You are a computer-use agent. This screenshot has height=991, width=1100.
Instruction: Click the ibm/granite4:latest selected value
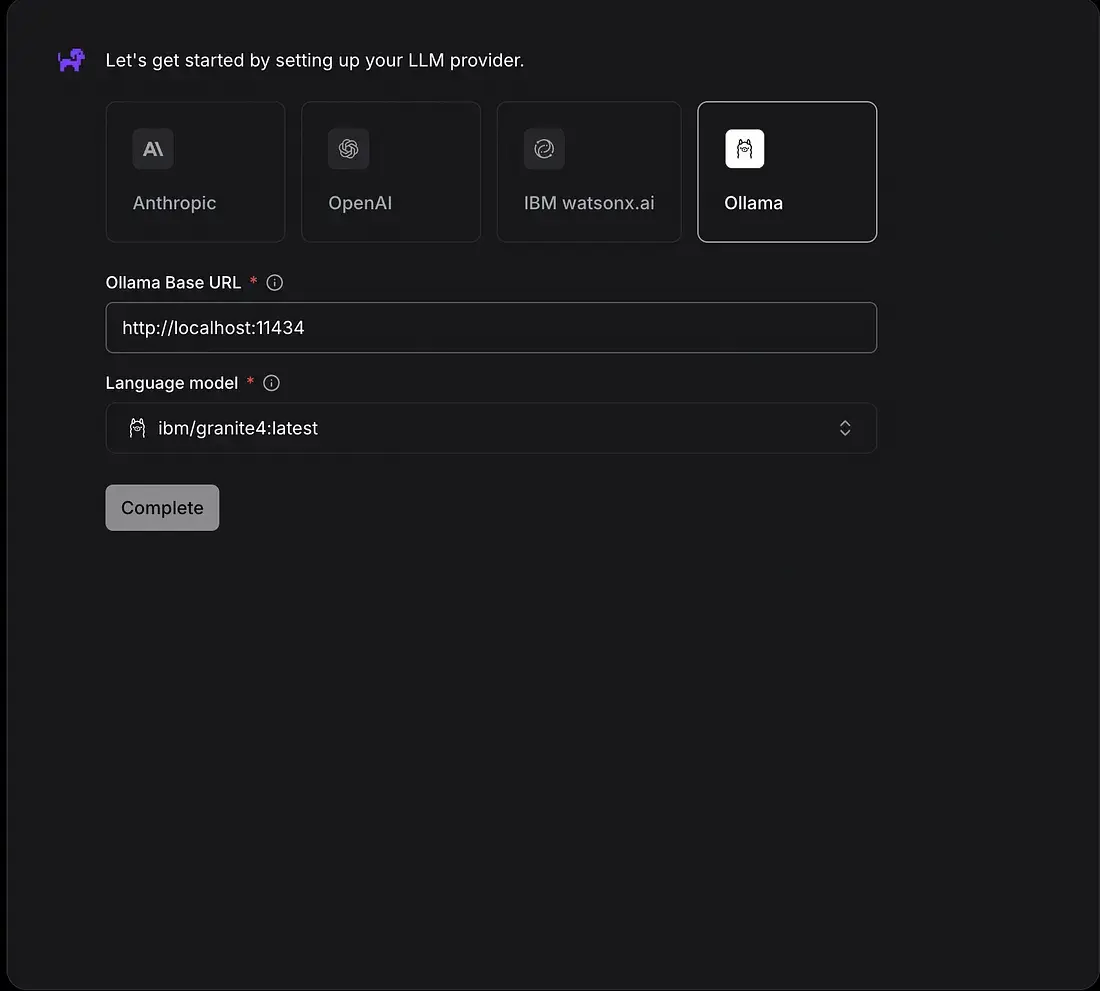[x=238, y=428]
